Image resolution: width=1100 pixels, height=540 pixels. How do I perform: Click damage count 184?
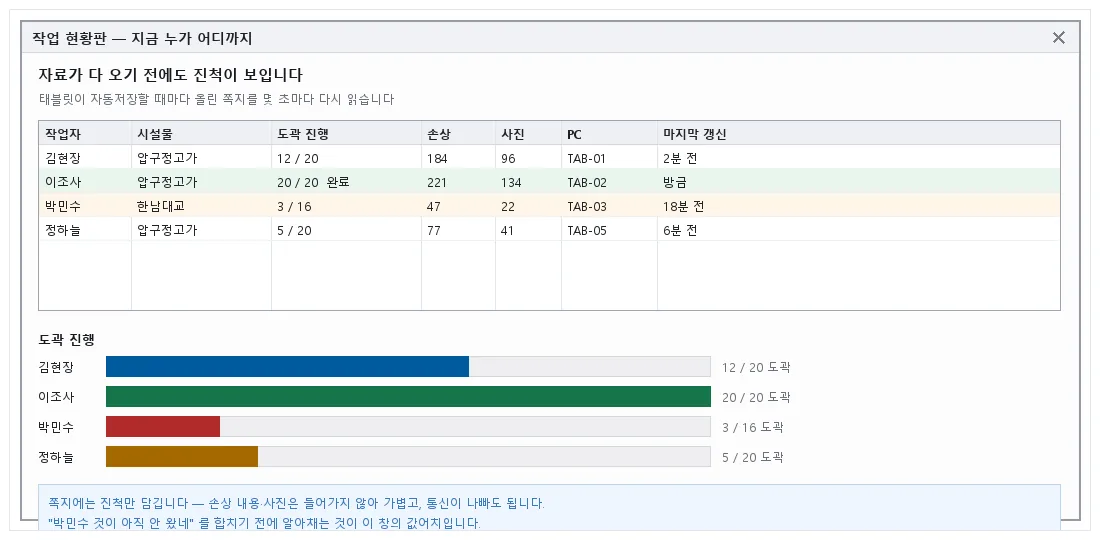458,158
